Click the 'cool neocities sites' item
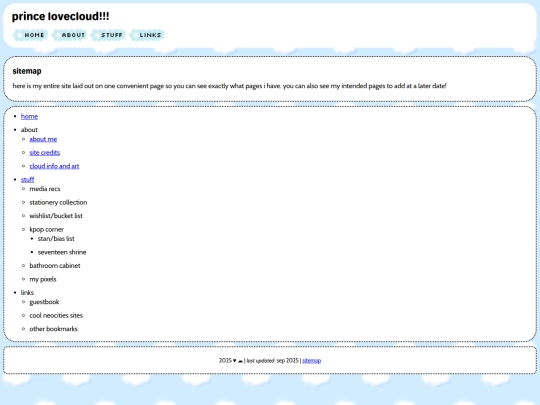 coord(56,315)
